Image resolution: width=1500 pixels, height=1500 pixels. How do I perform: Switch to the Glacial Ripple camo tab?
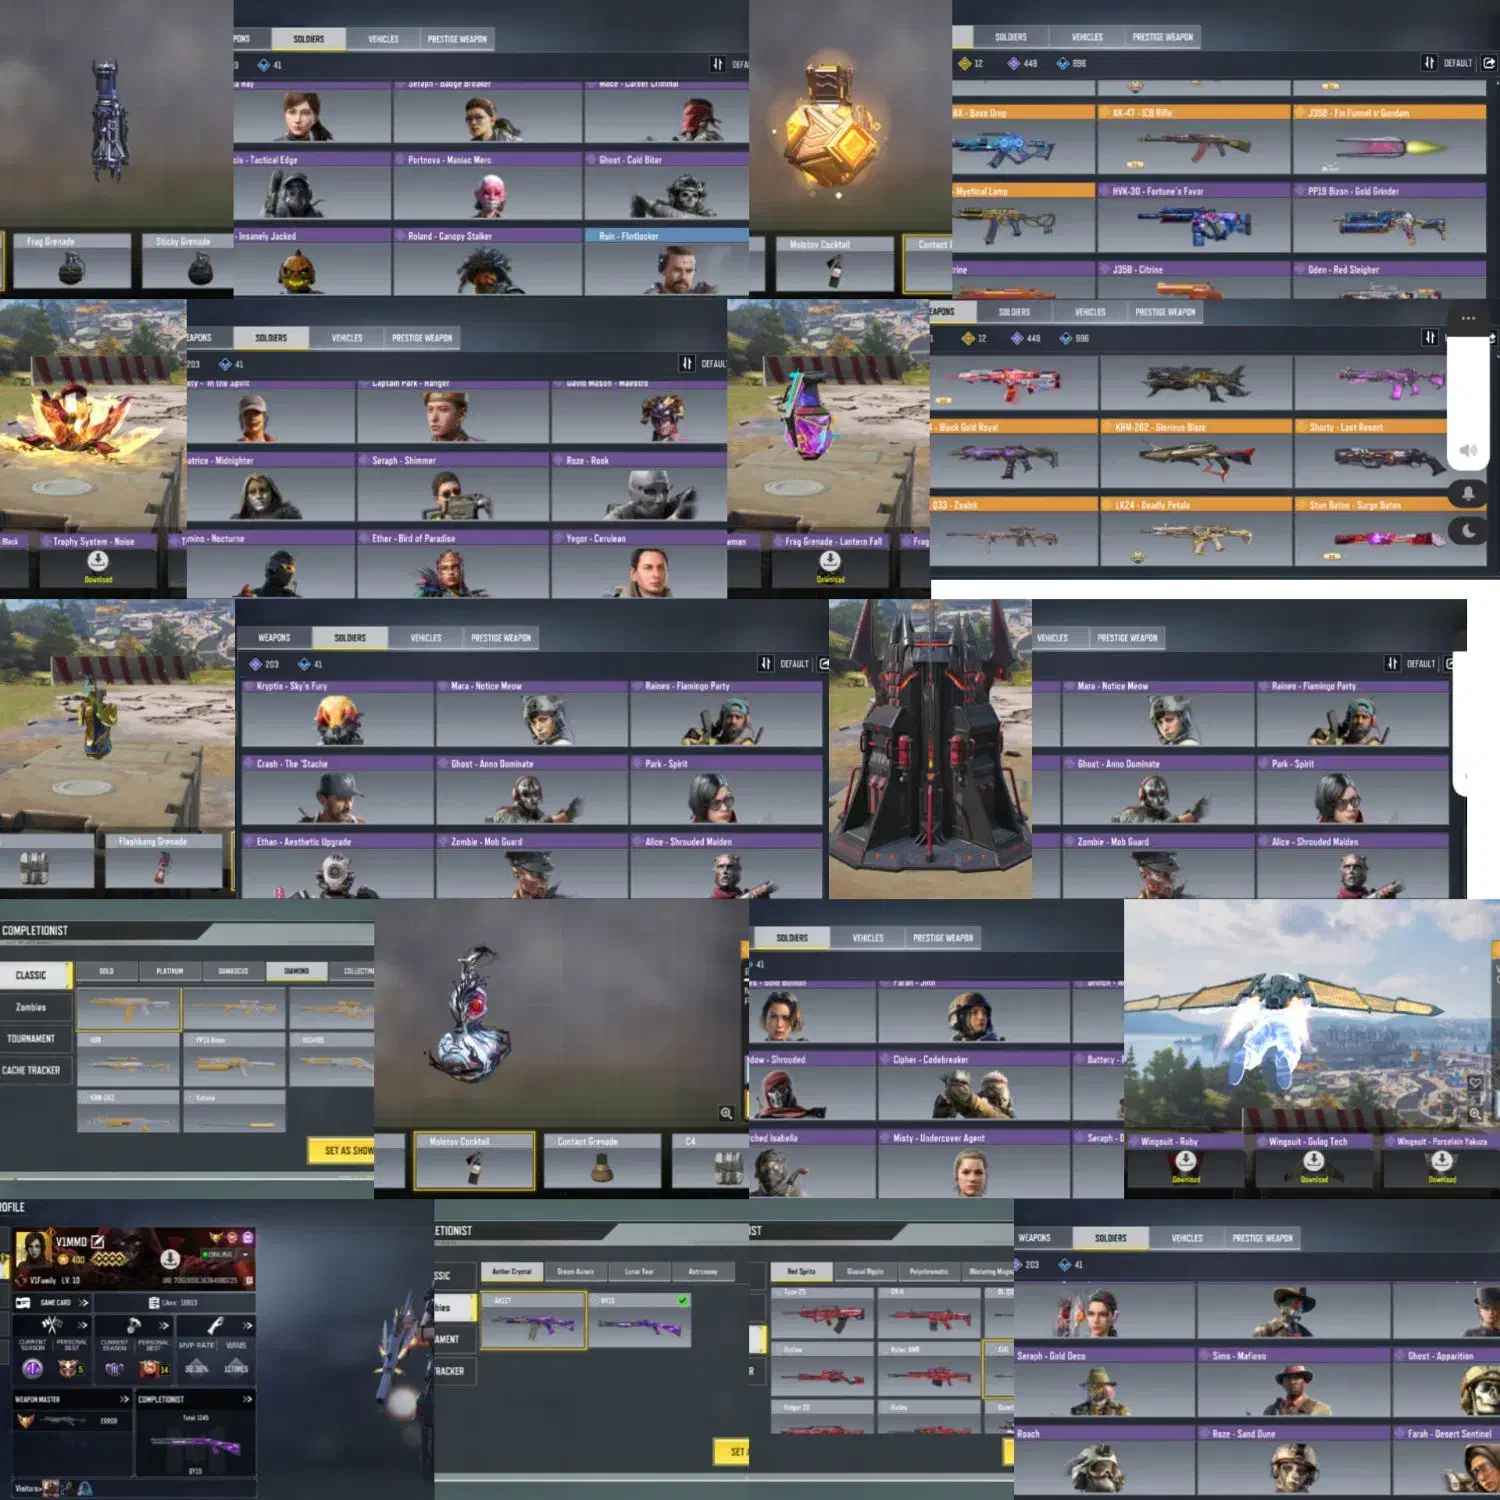[865, 1271]
